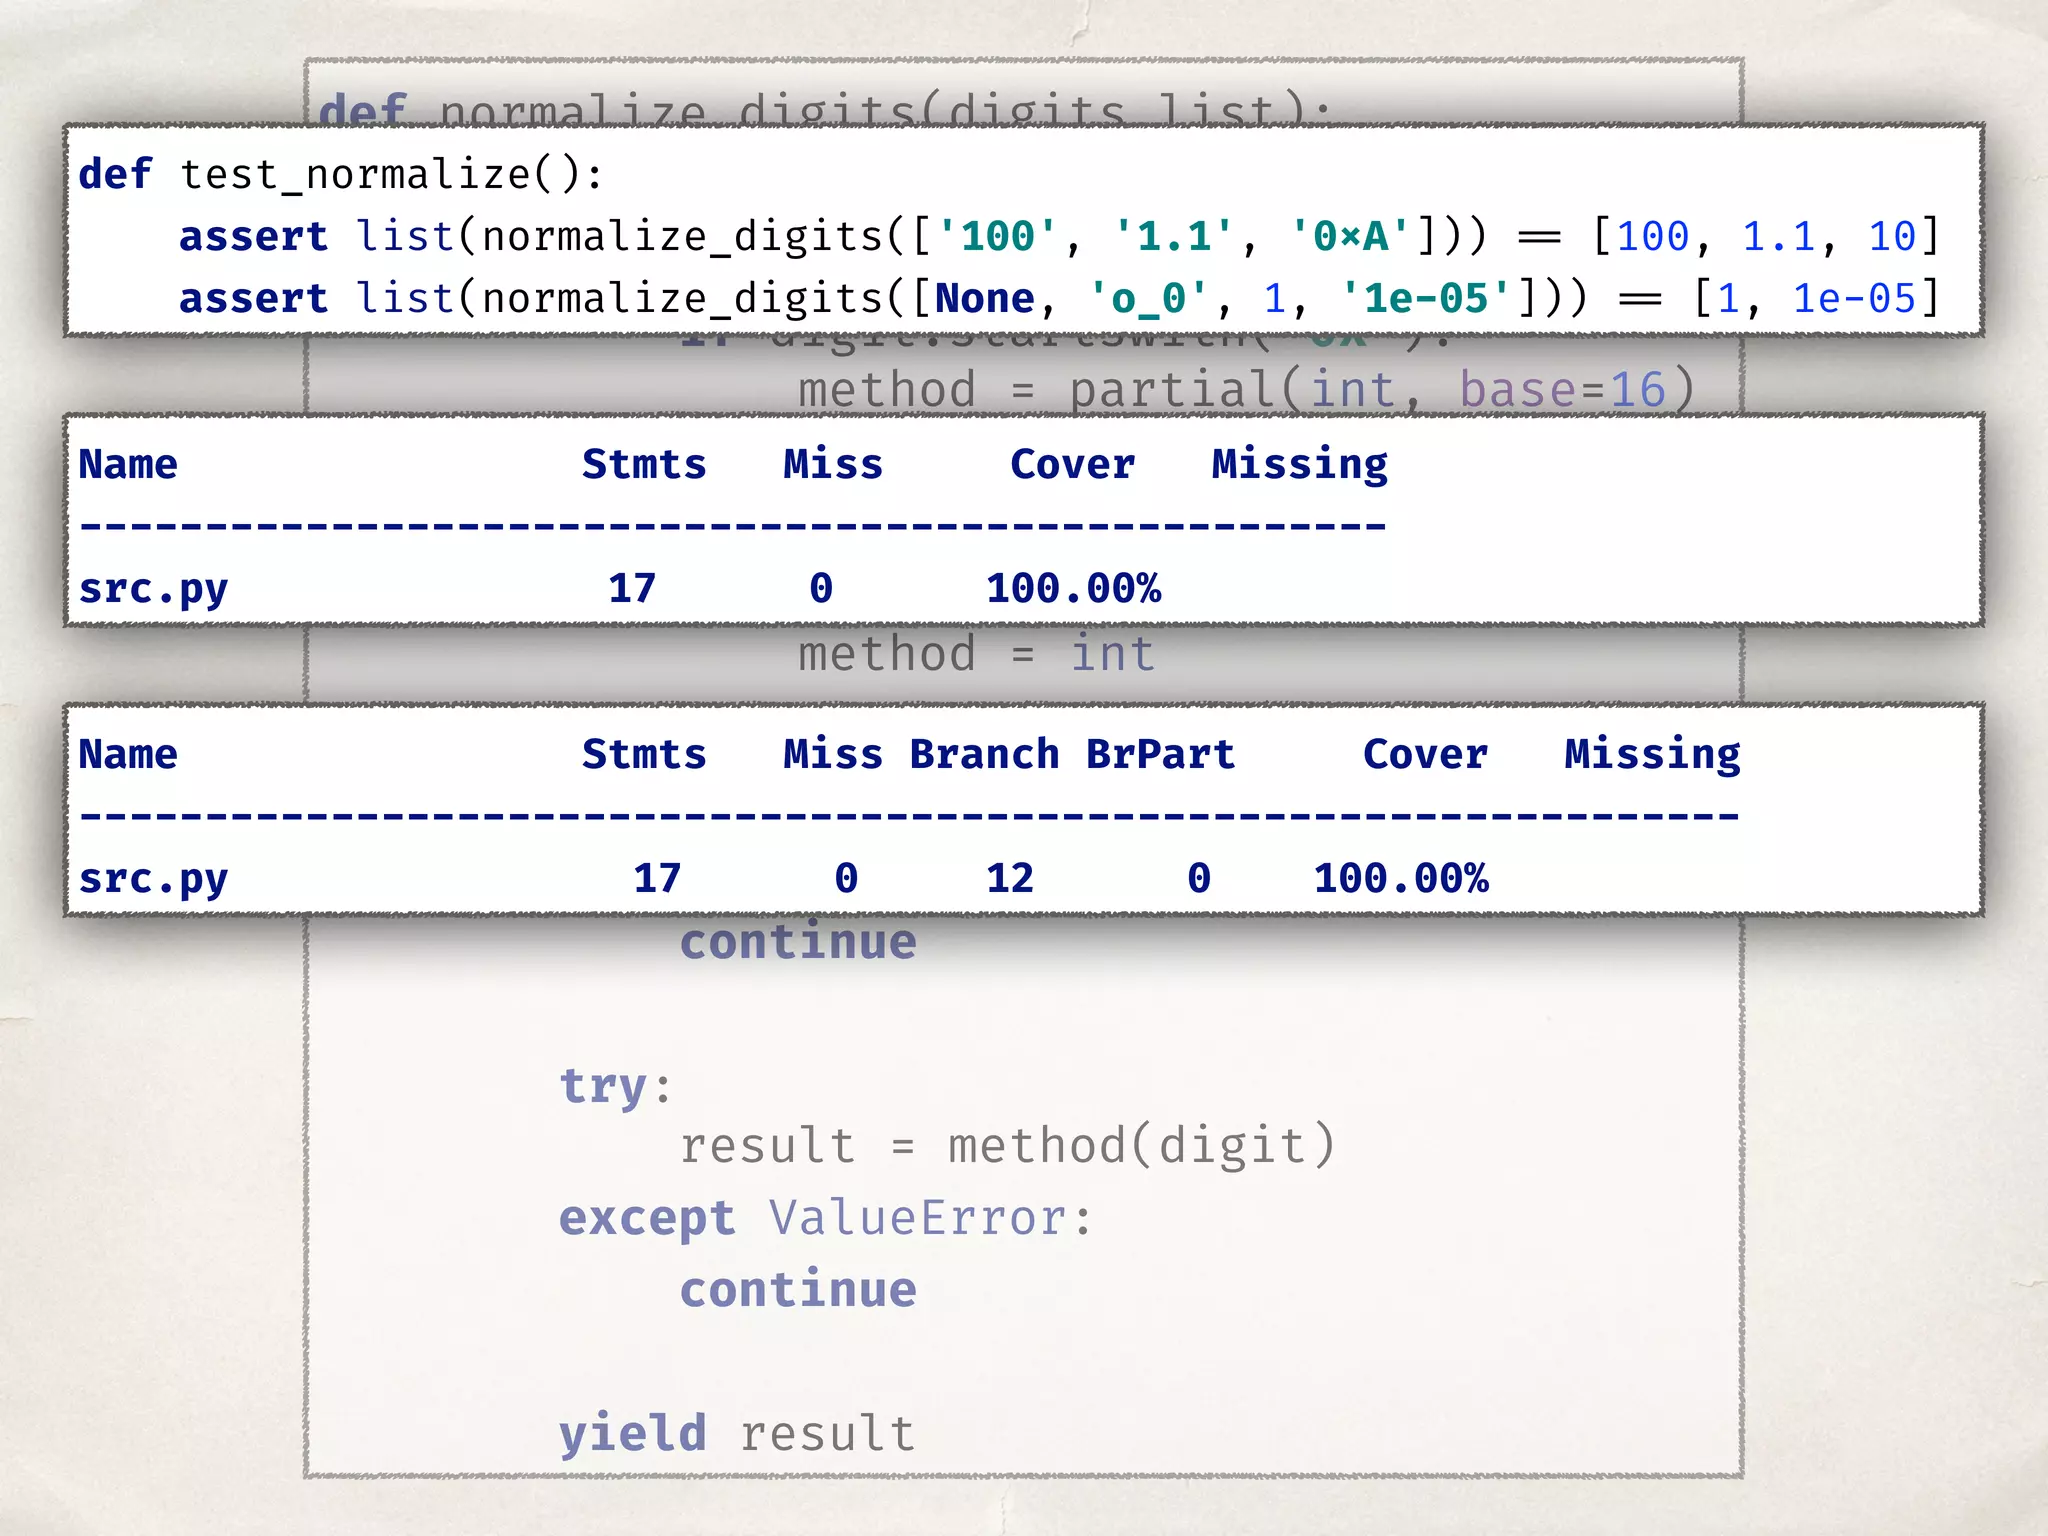The width and height of the screenshot is (2048, 1536).
Task: Click 'Name' header in the branch coverage table
Action: (128, 754)
